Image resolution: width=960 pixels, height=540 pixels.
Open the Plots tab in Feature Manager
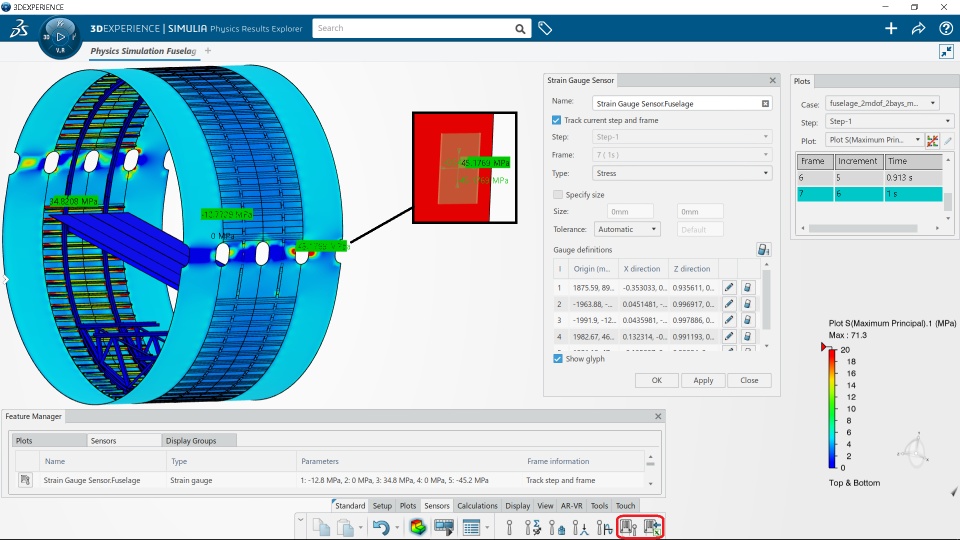pos(49,440)
